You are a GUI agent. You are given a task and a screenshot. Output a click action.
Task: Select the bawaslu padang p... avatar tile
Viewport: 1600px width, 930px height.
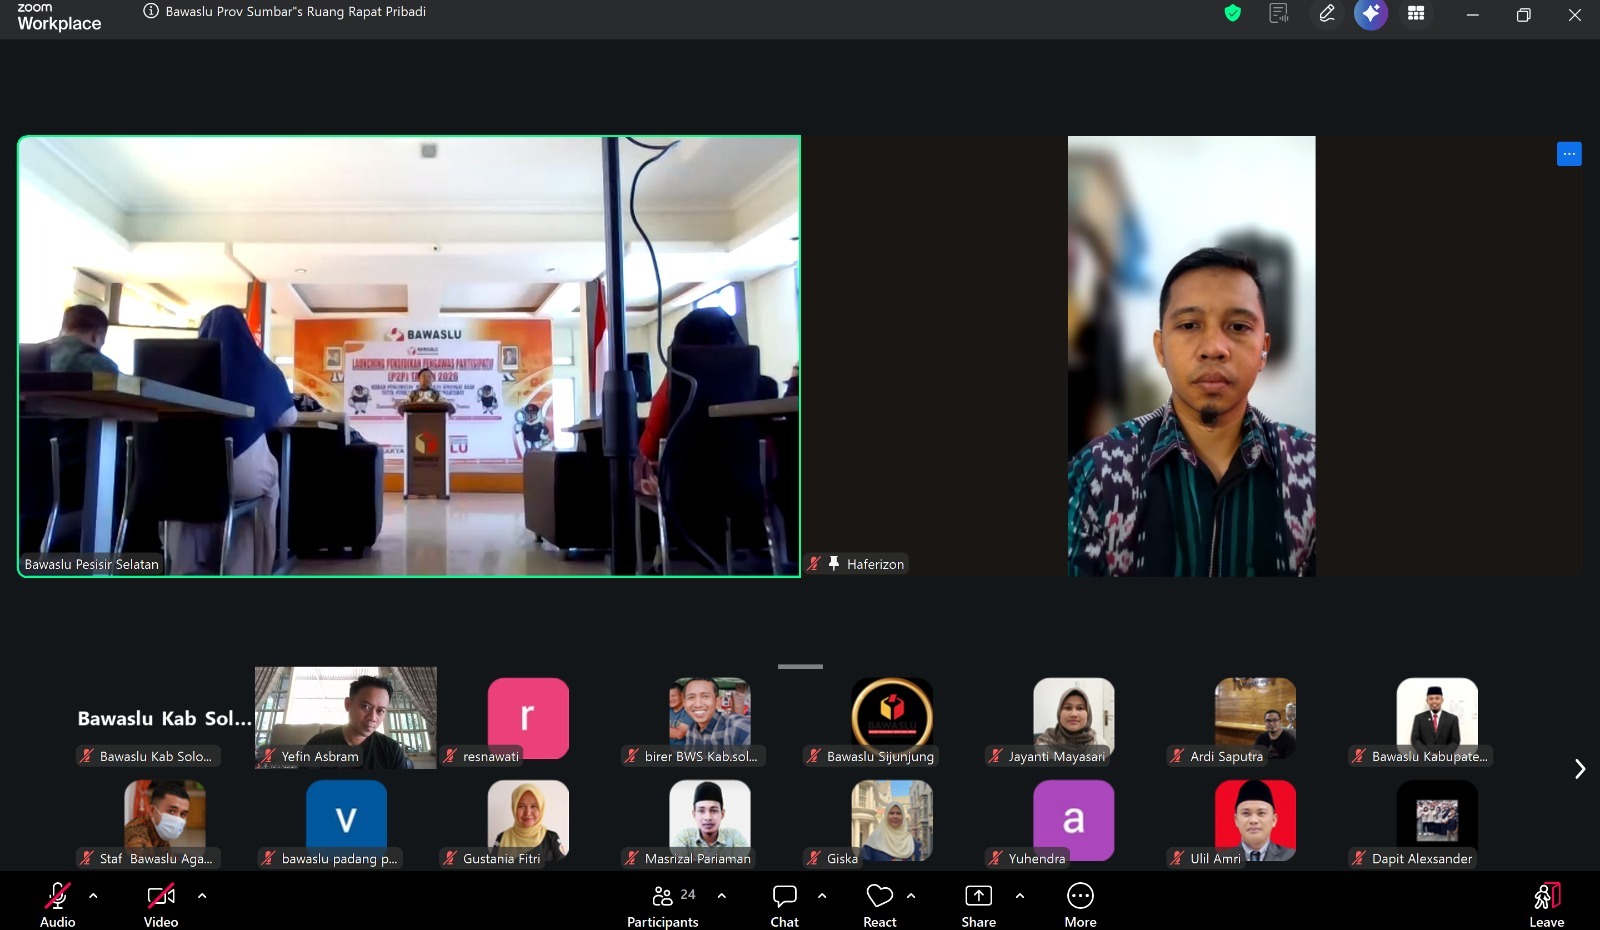[346, 820]
